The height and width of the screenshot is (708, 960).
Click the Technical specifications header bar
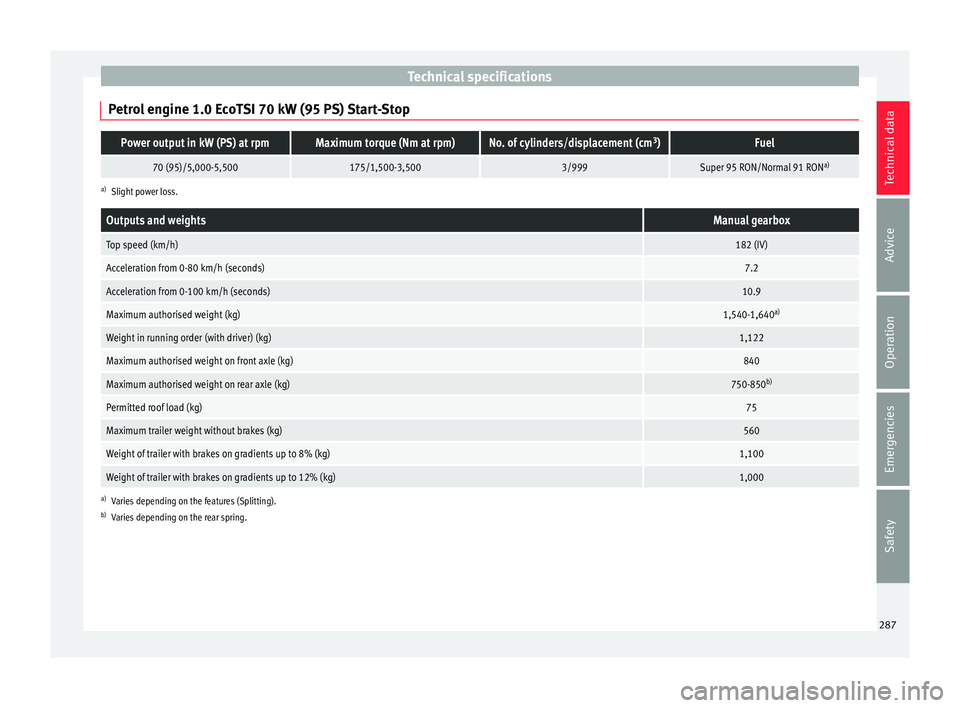479,76
